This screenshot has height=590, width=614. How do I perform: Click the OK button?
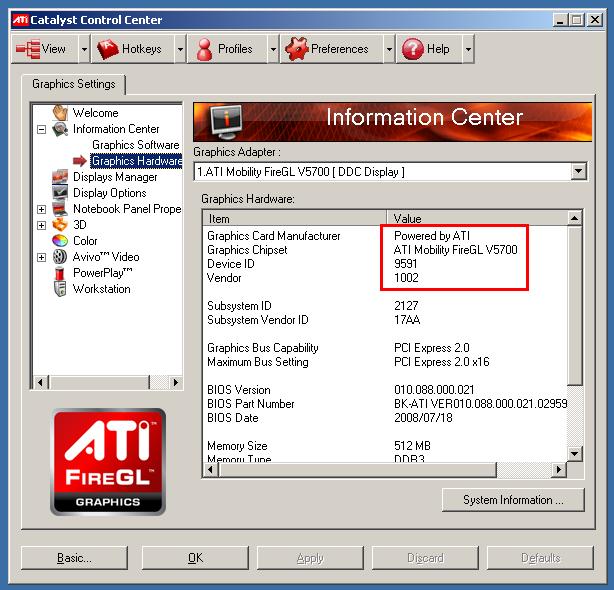point(195,558)
